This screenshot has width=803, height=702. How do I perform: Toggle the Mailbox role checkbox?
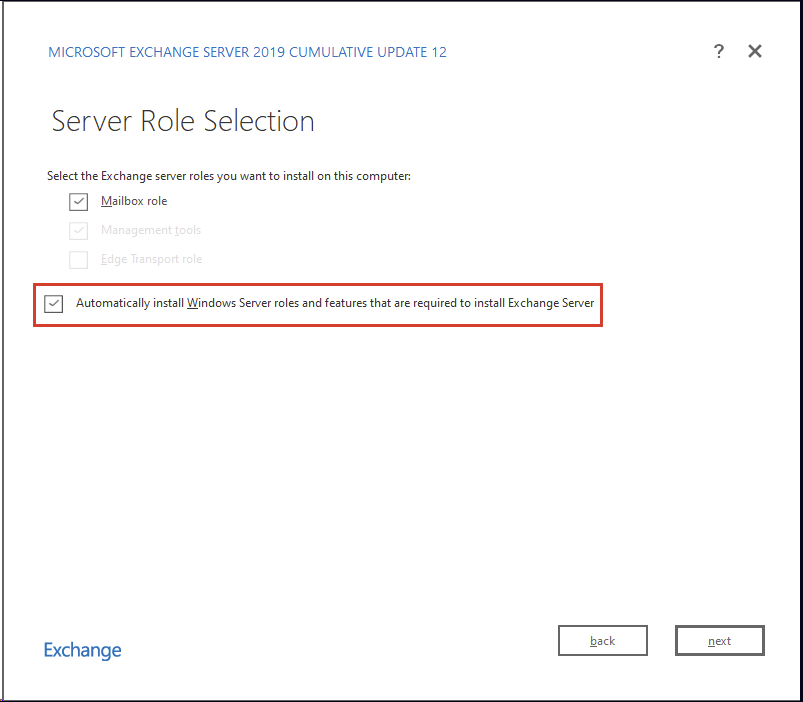[x=79, y=202]
